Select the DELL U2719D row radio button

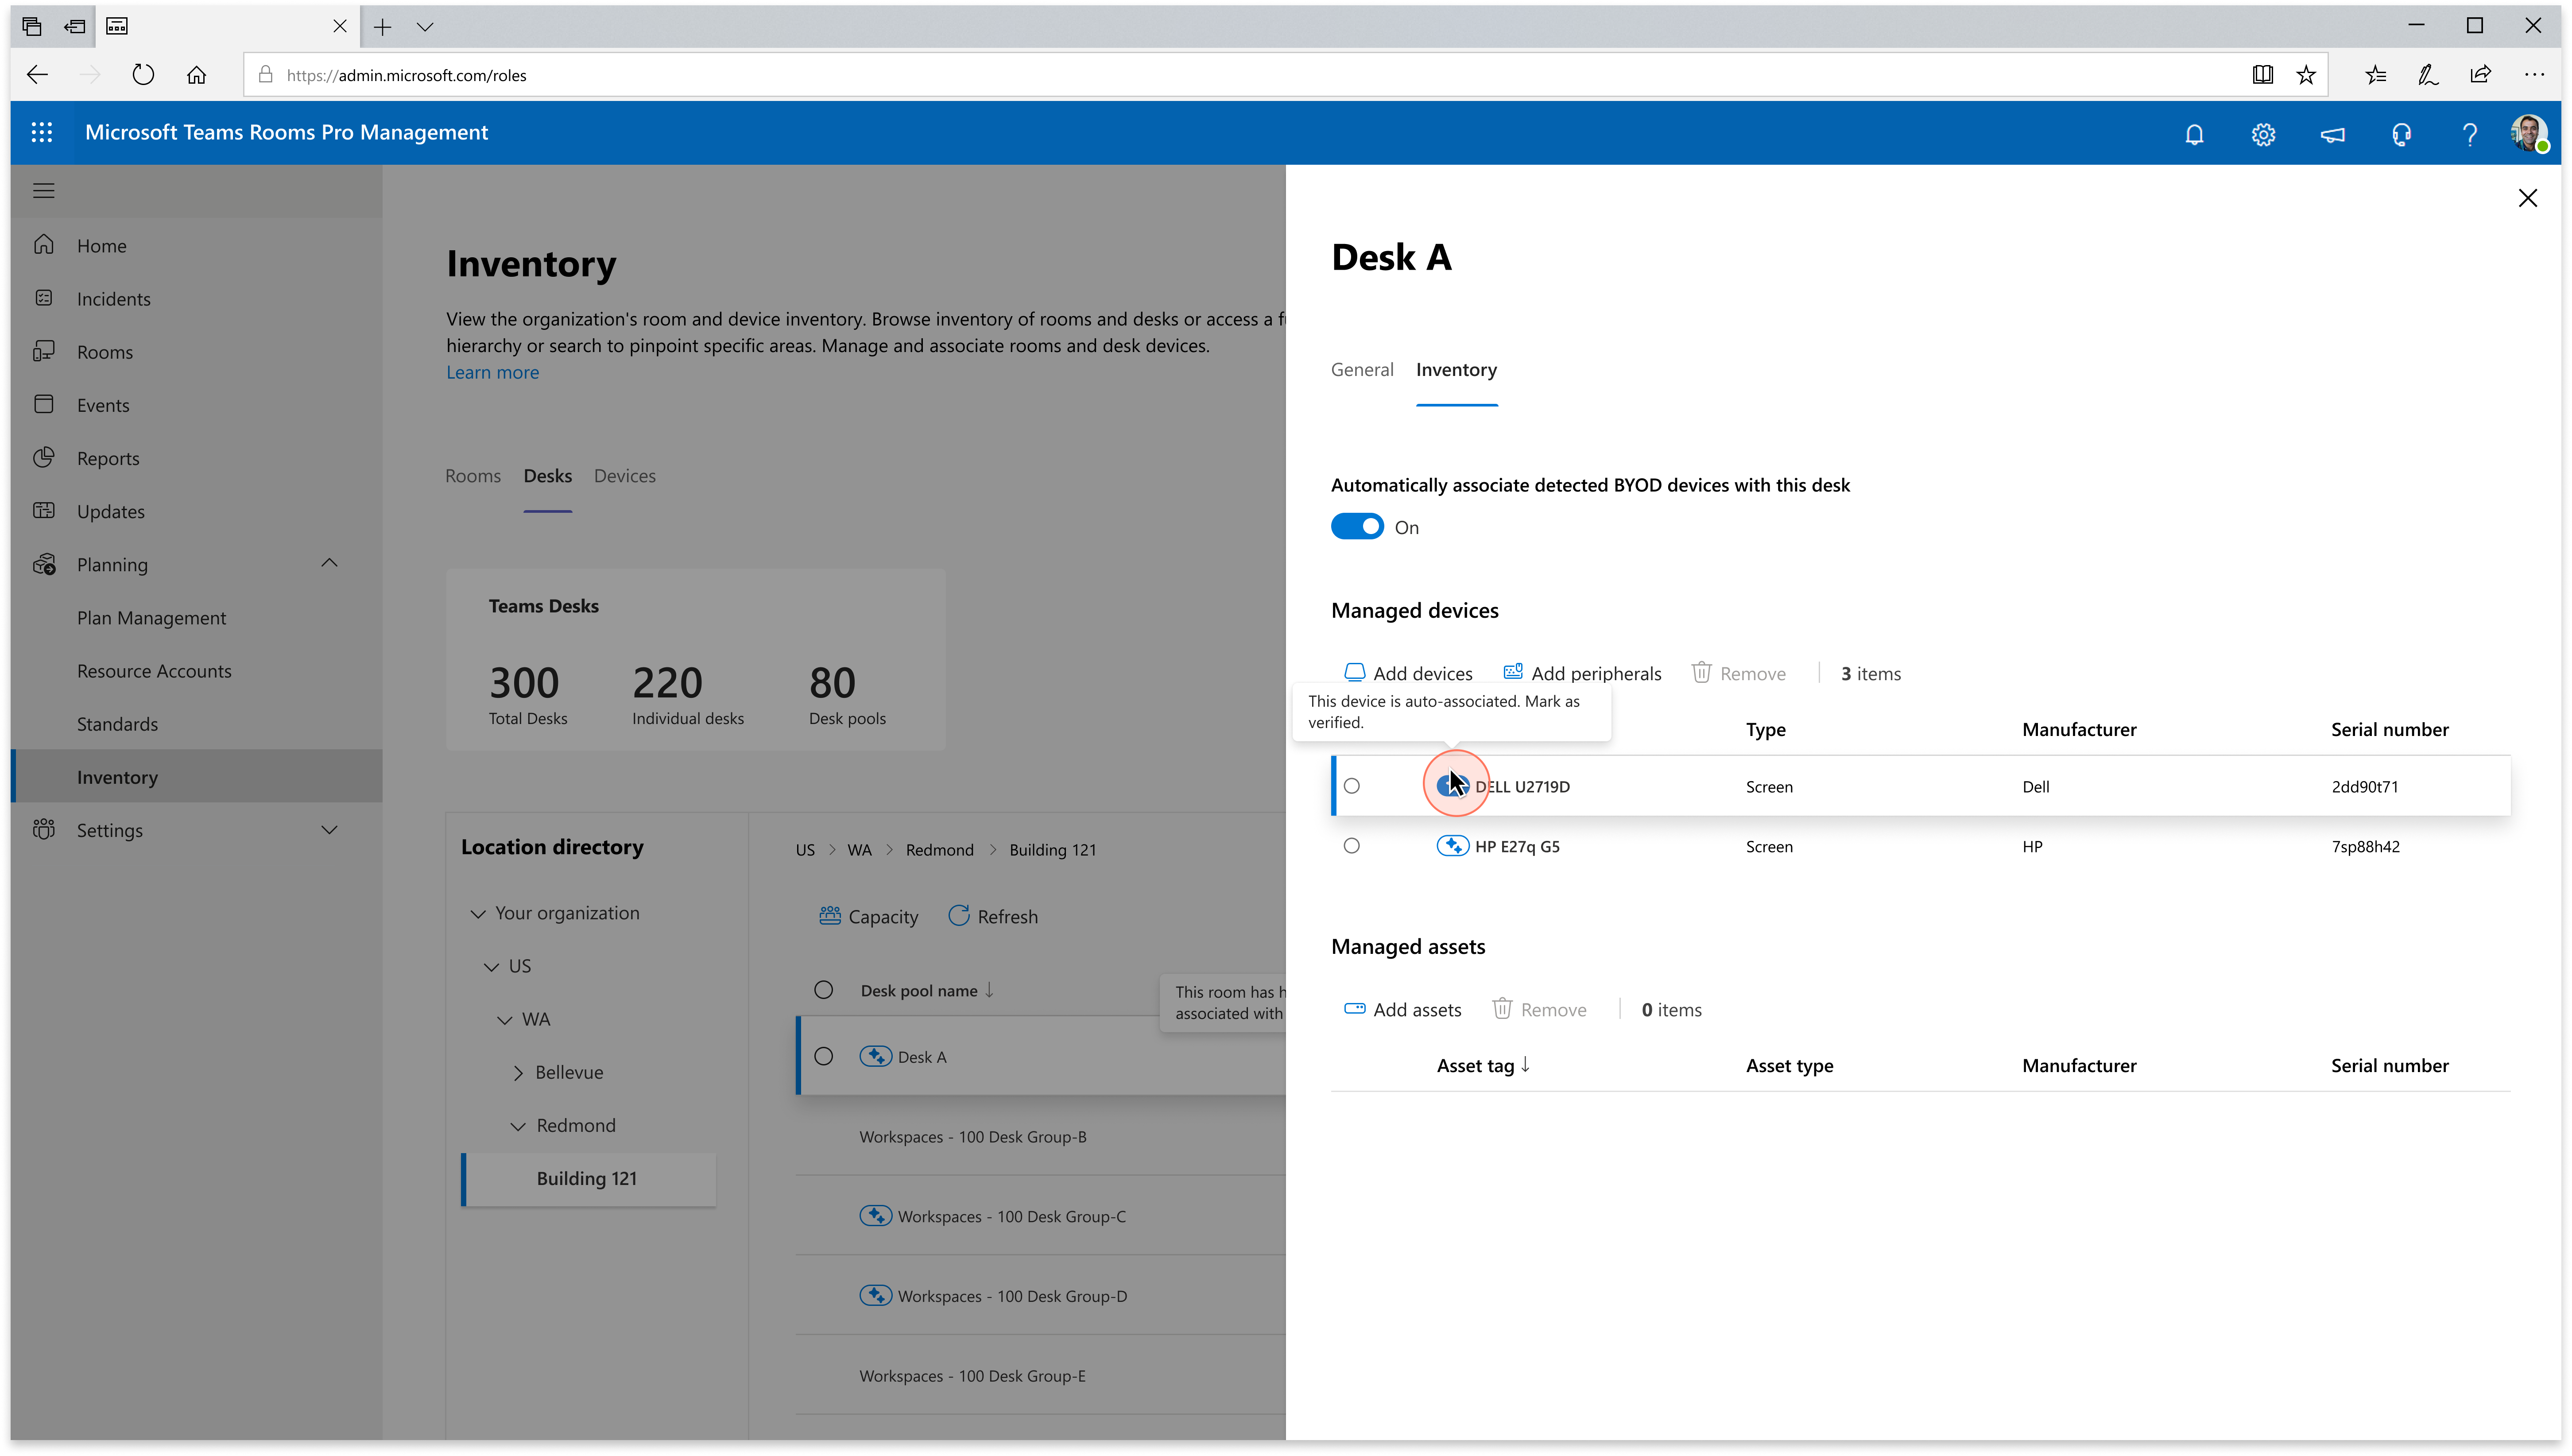click(1352, 786)
